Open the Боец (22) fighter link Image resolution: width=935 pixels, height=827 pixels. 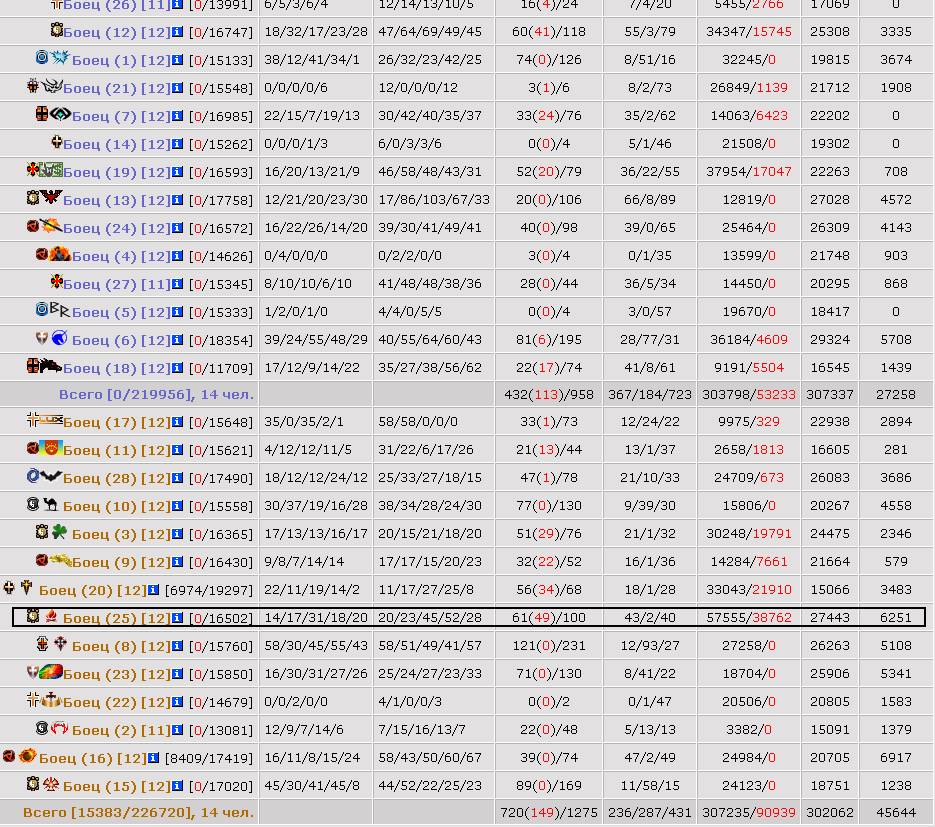[x=100, y=702]
